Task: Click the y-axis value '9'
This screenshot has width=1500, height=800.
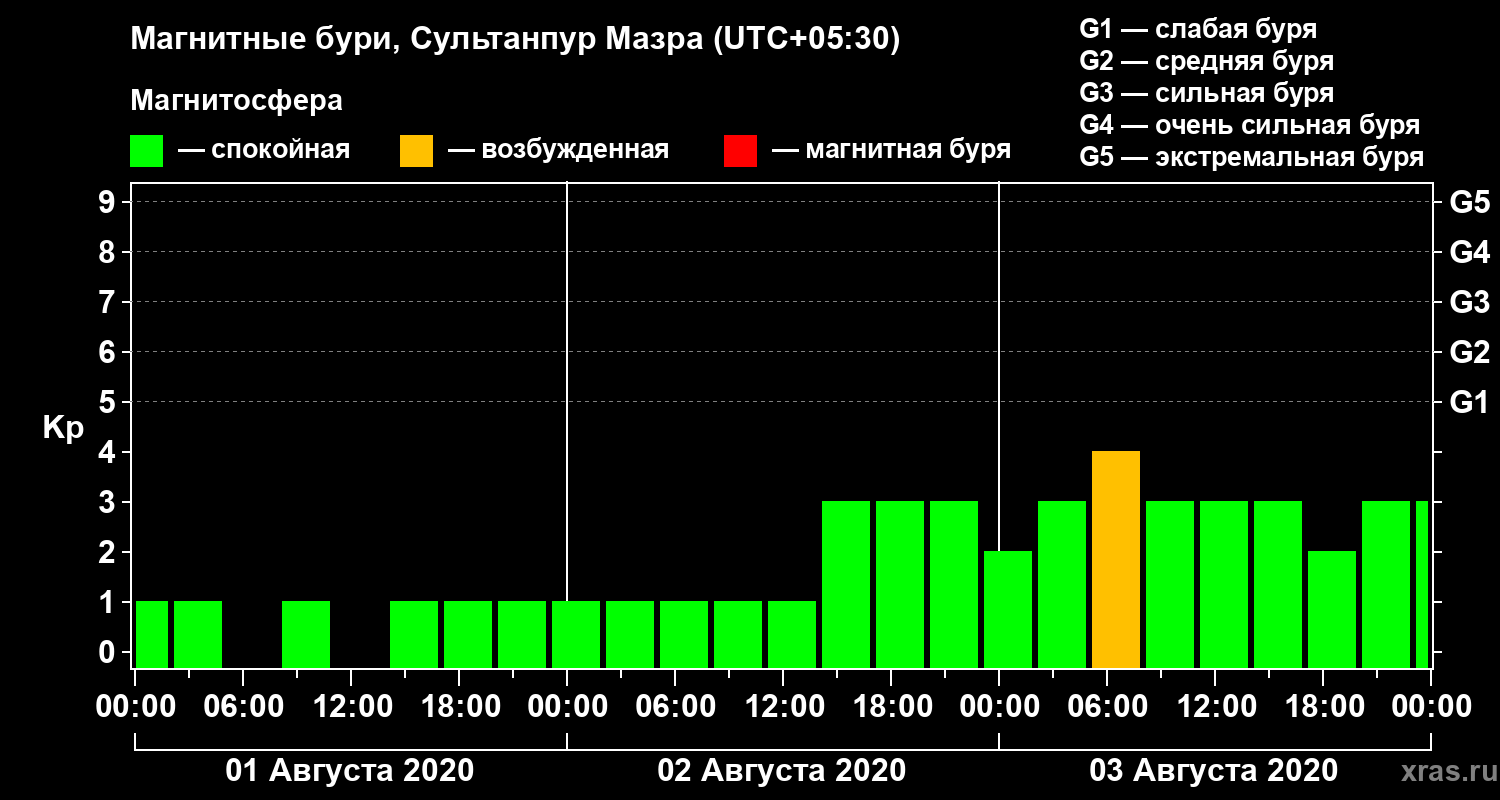Action: [x=109, y=202]
